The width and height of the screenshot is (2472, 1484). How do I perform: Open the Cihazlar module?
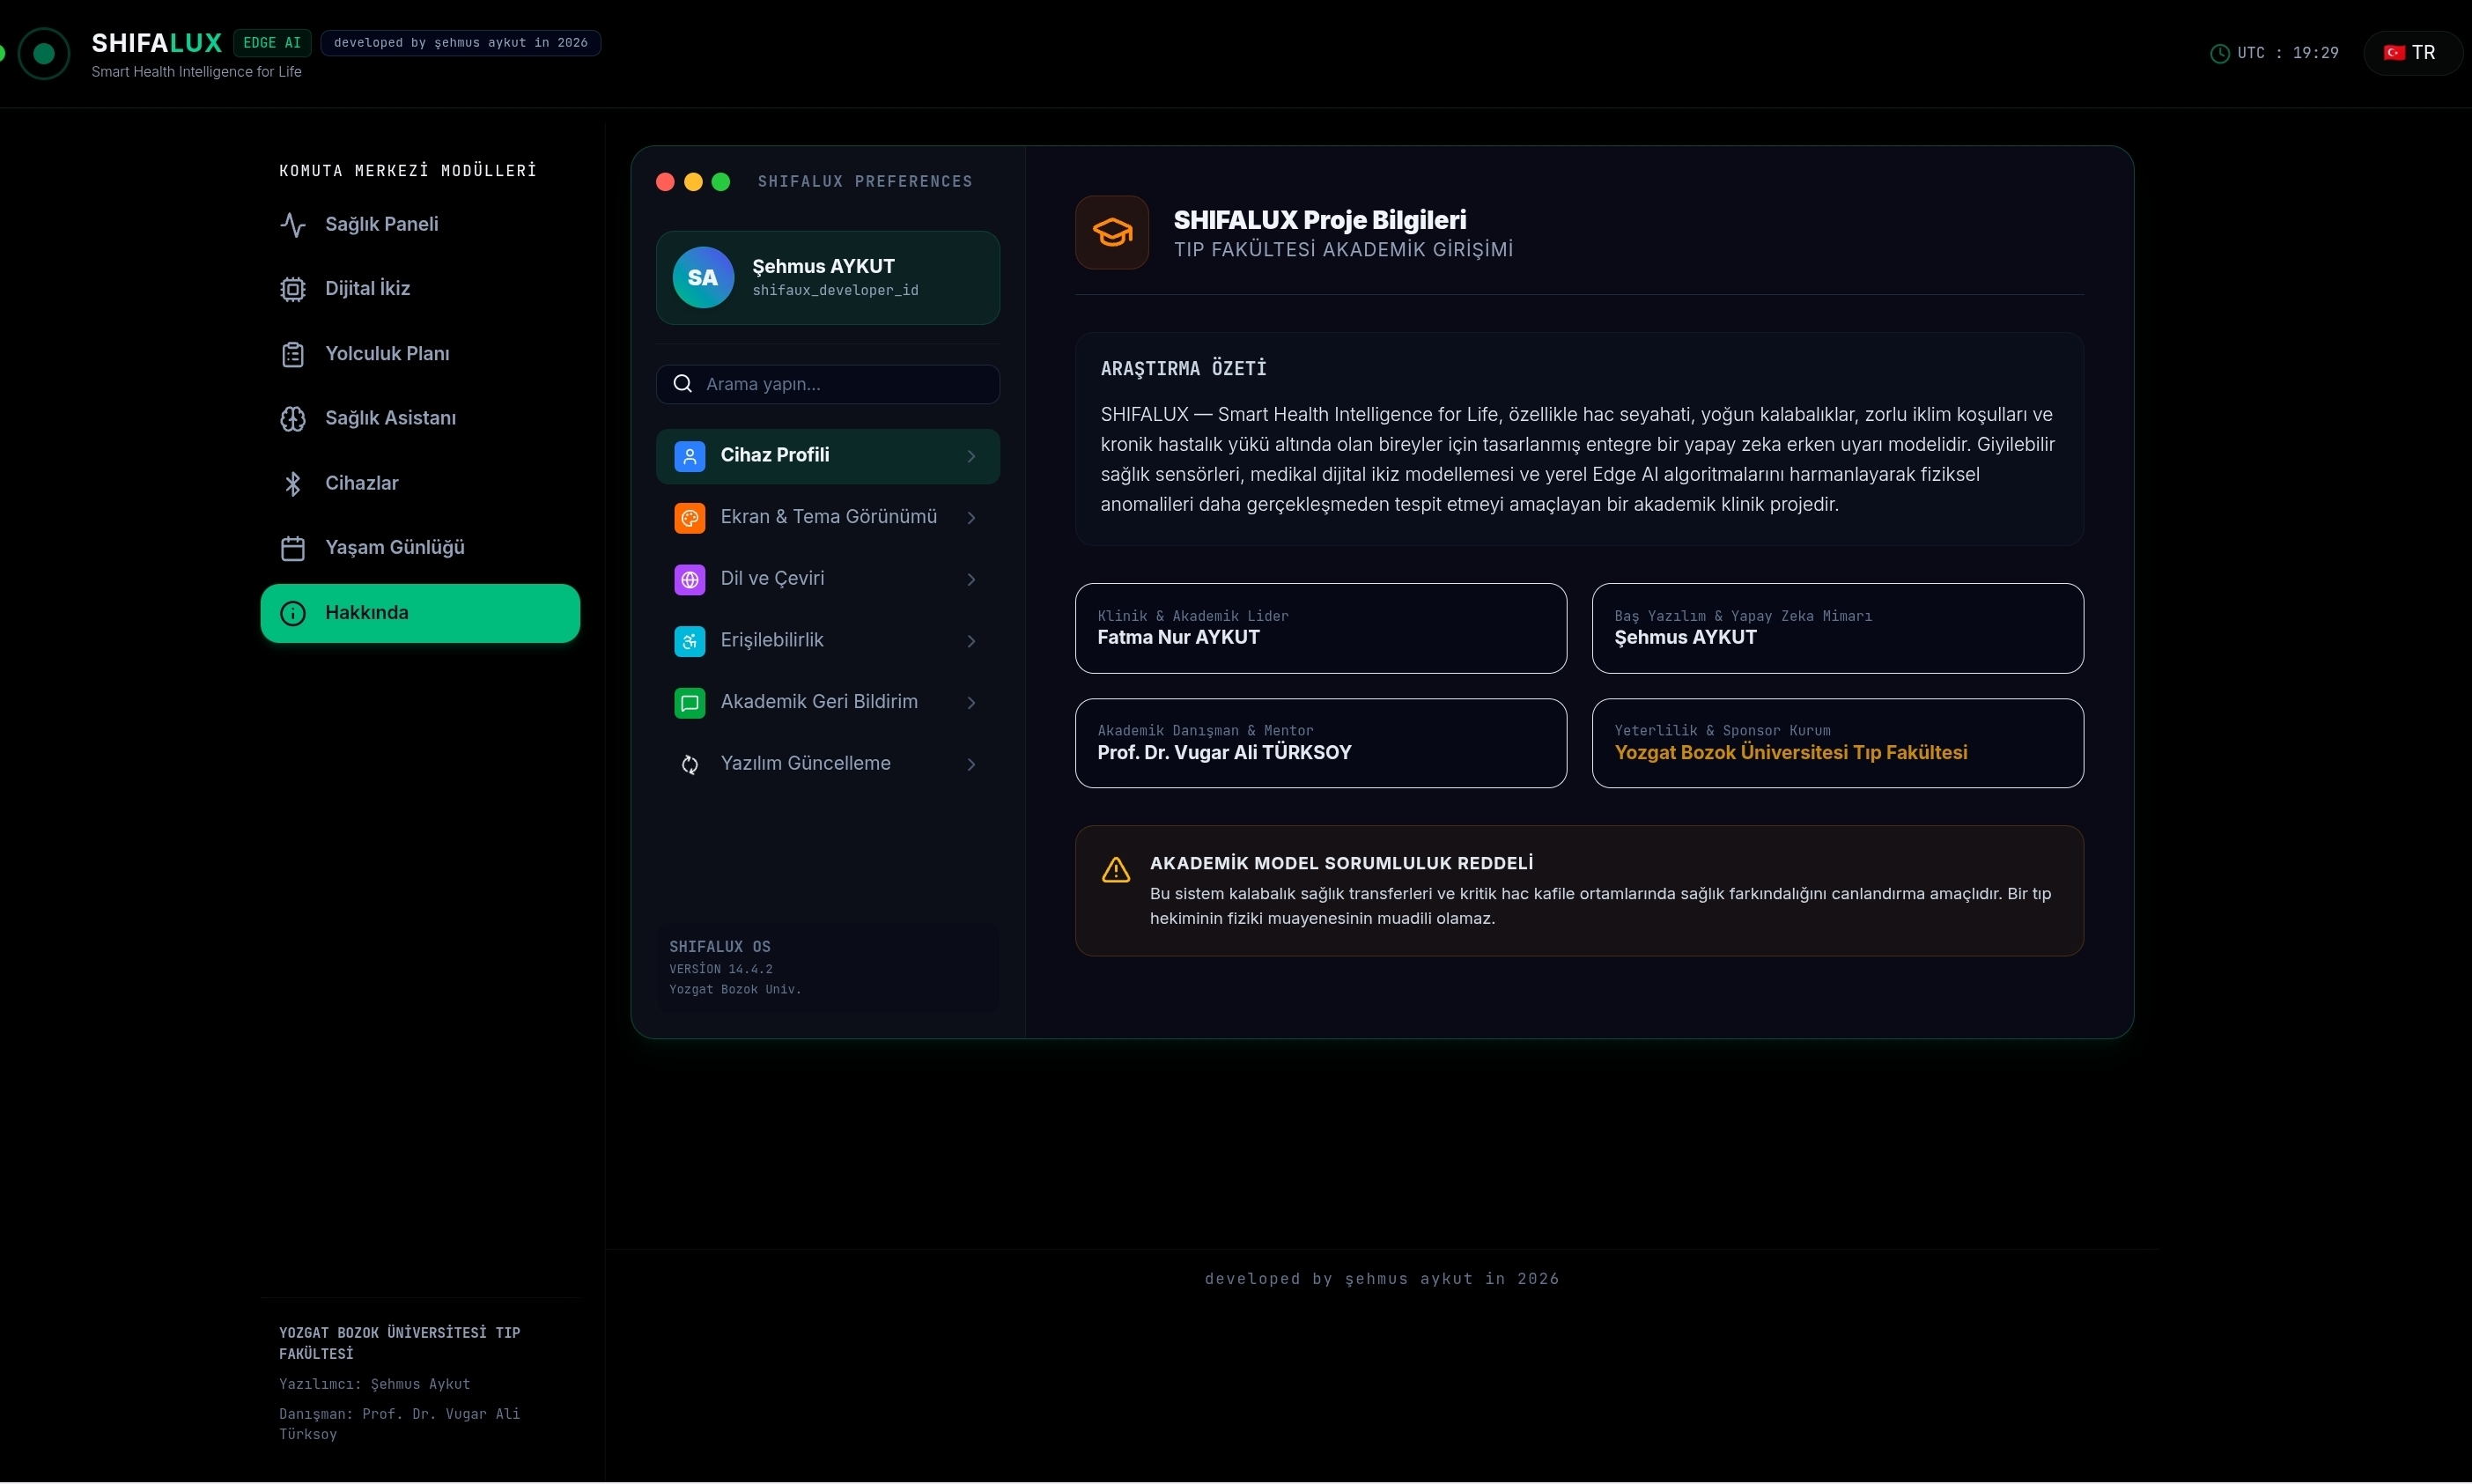[420, 484]
